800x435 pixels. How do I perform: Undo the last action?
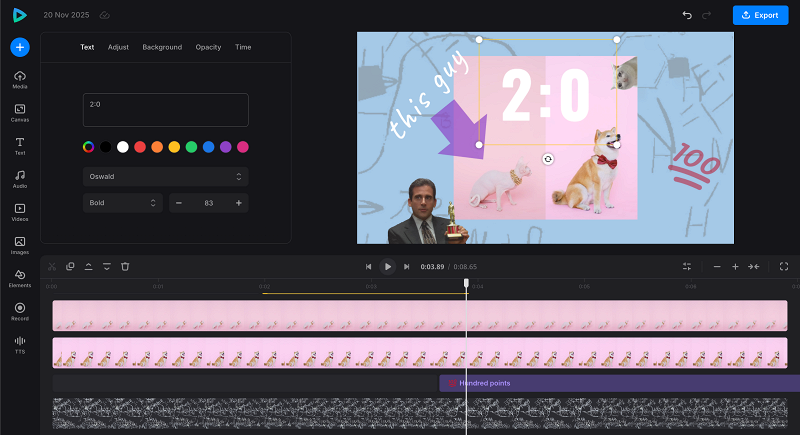tap(687, 15)
